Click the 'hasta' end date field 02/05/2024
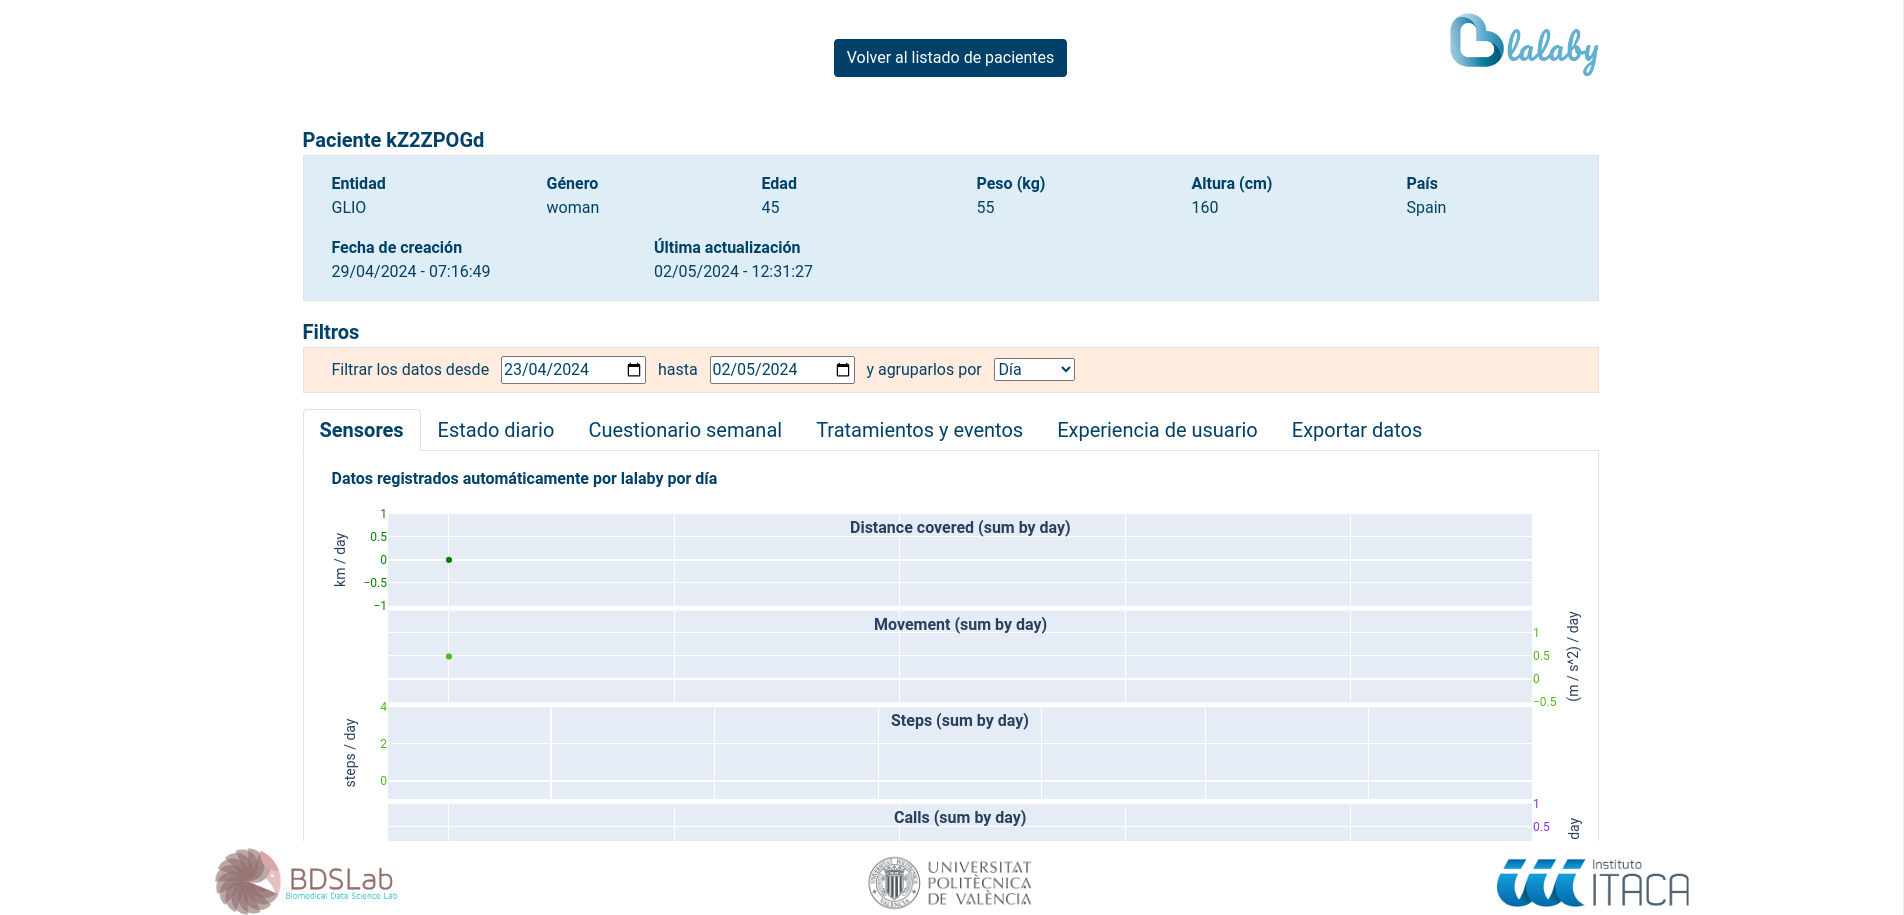Viewport: 1904px width, 915px height. 768,370
